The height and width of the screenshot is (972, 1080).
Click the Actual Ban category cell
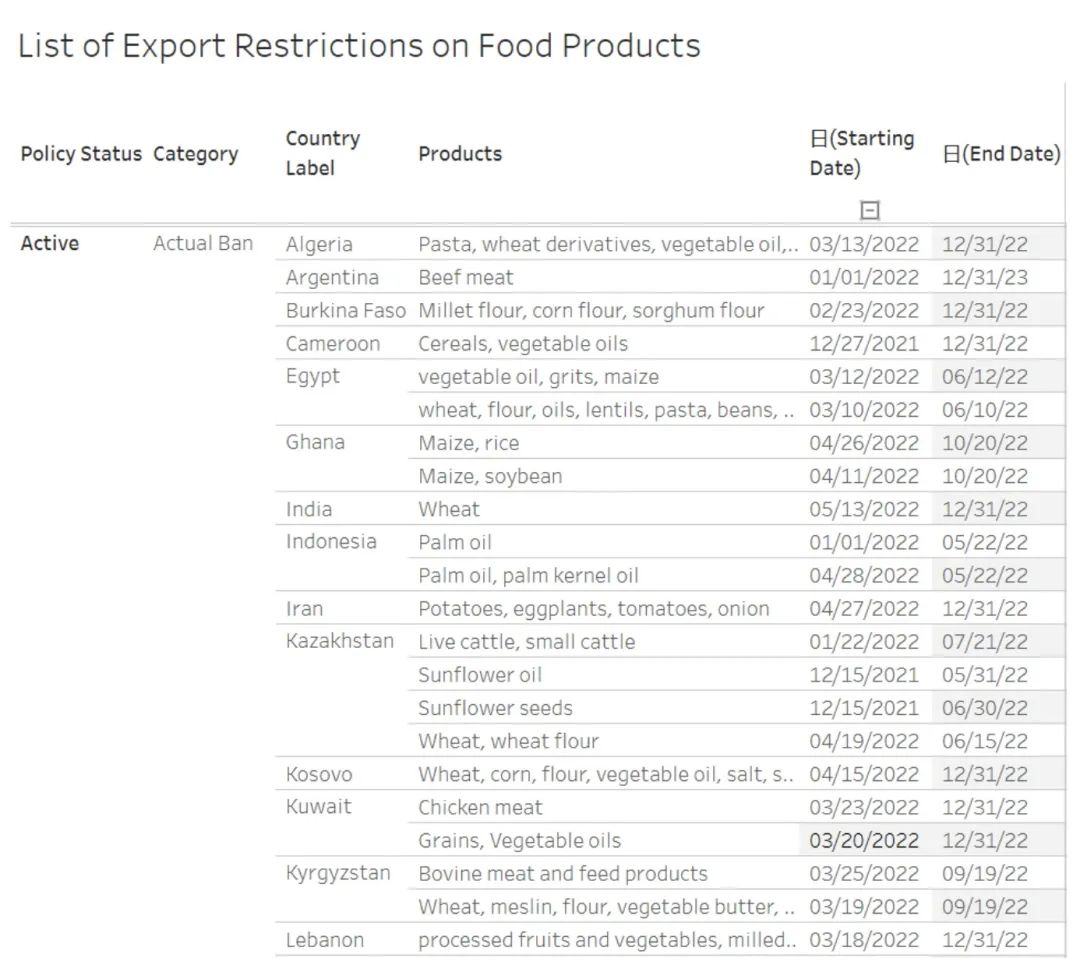click(203, 244)
